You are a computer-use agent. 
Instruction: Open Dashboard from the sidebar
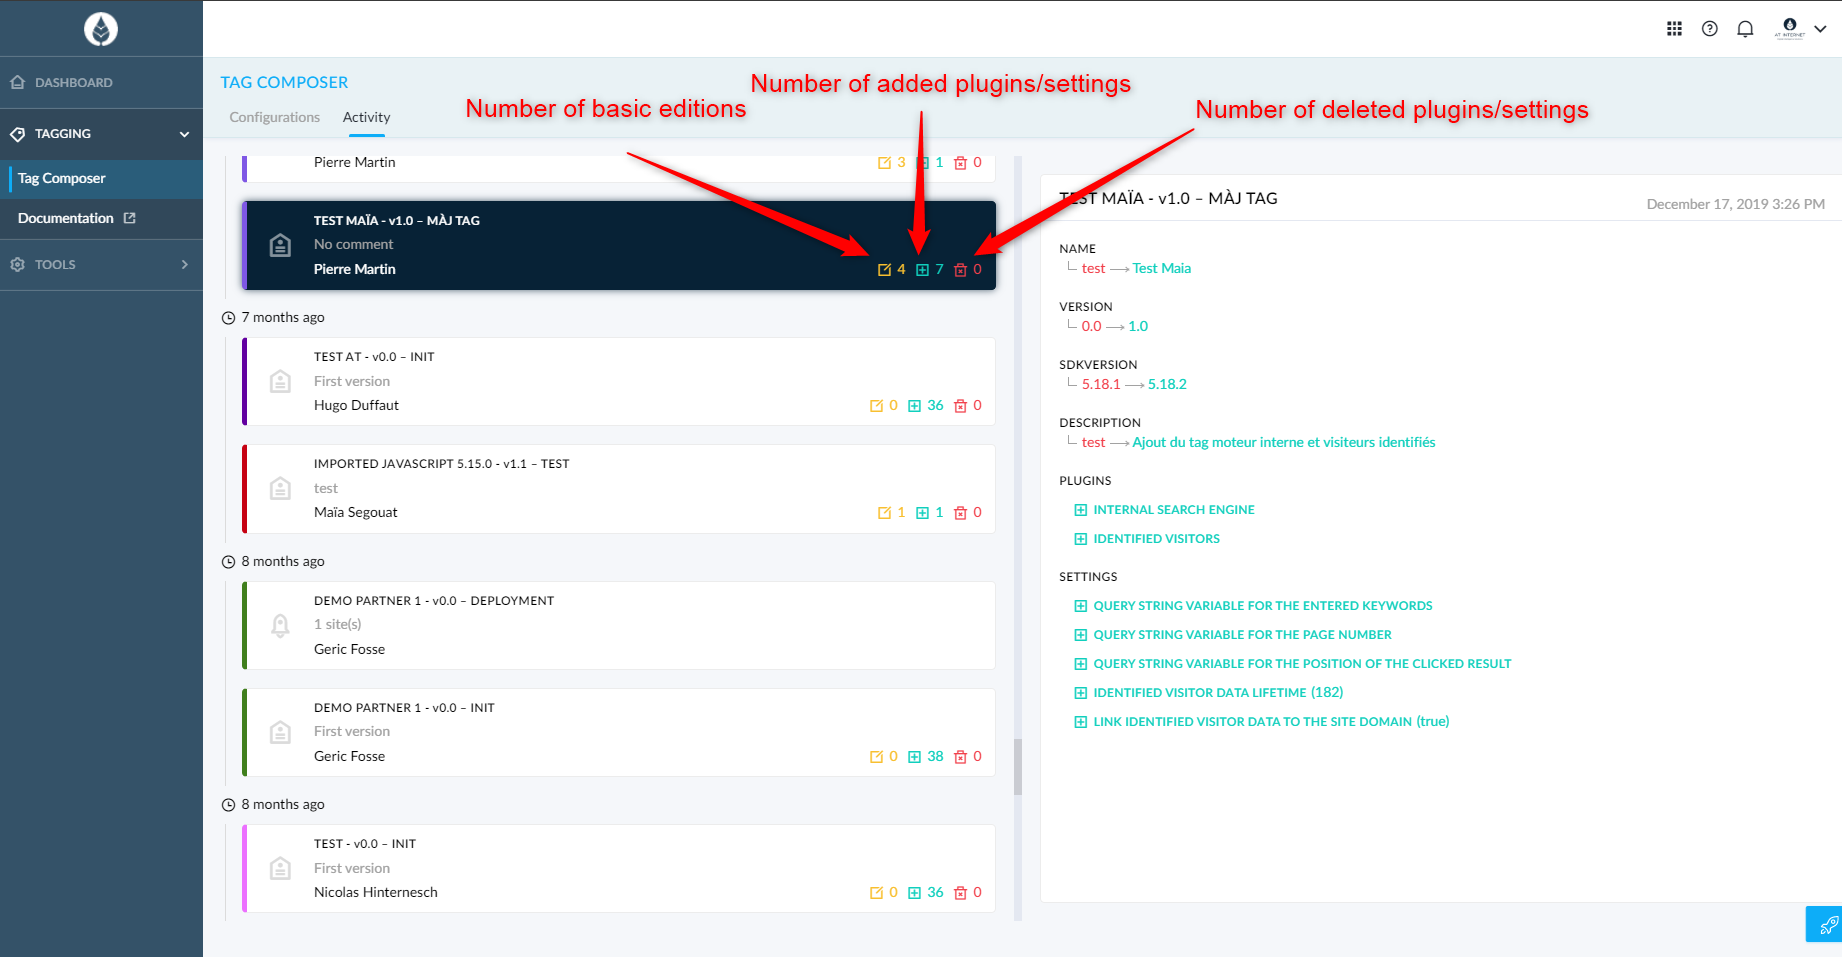tap(74, 82)
